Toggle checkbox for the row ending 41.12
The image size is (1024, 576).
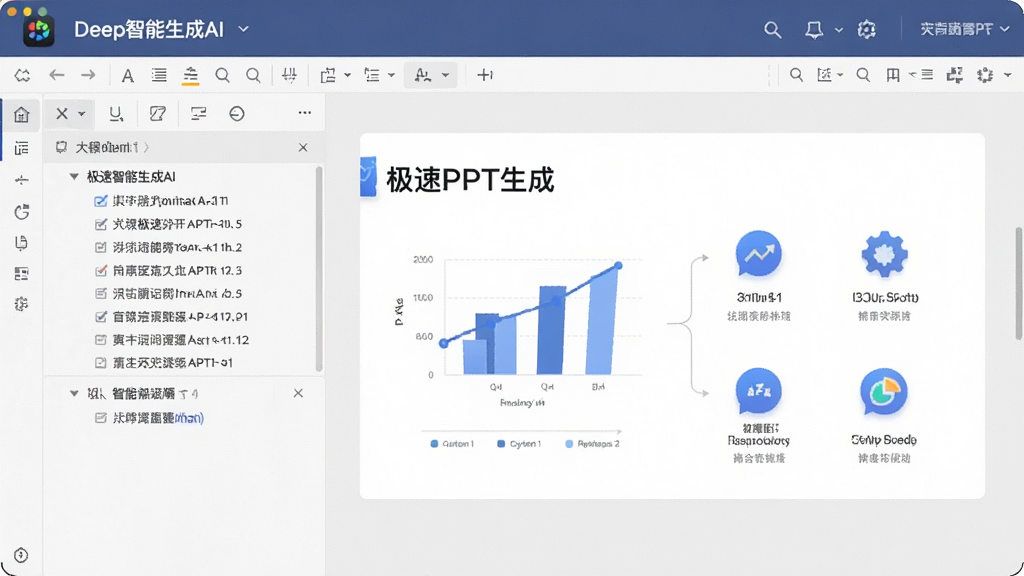pos(101,340)
